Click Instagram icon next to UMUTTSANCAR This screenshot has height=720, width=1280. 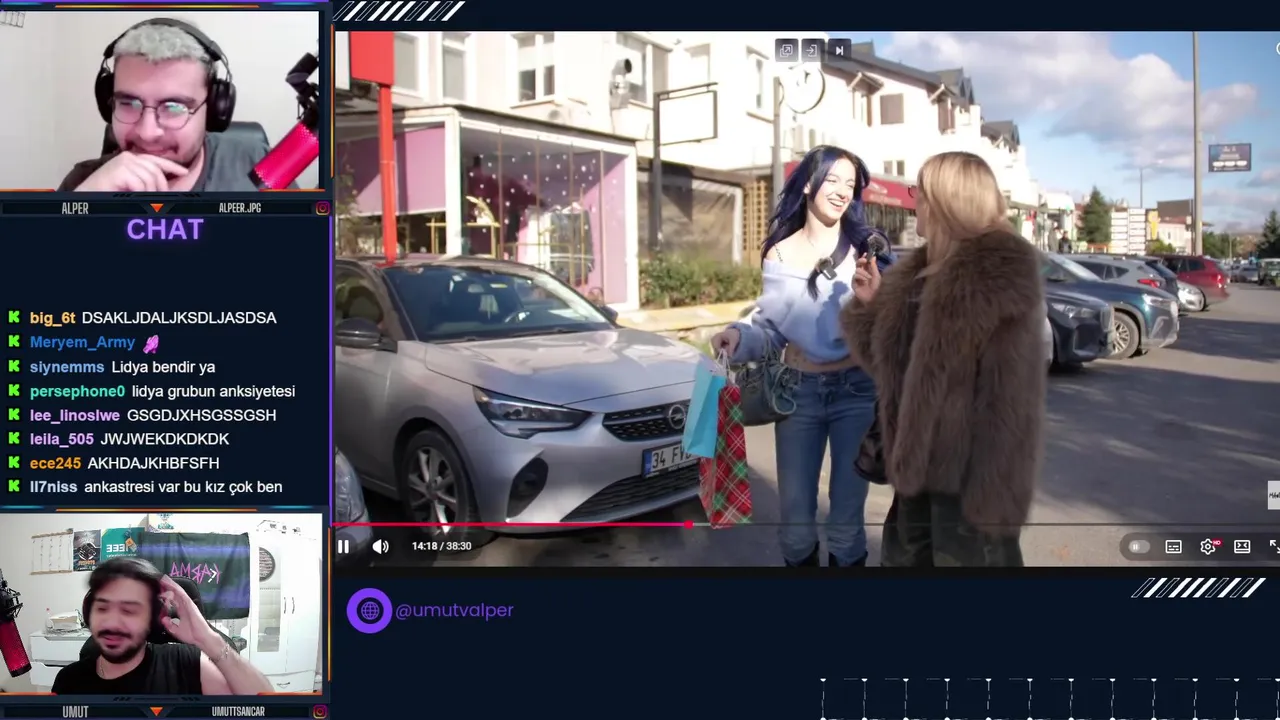(320, 712)
